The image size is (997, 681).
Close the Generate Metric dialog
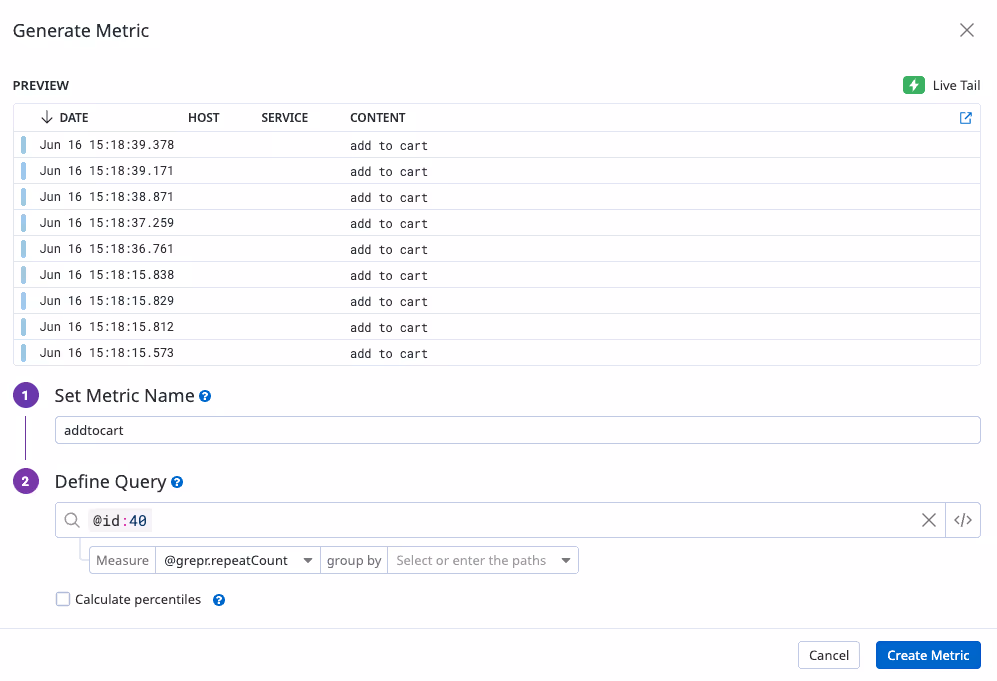tap(966, 30)
